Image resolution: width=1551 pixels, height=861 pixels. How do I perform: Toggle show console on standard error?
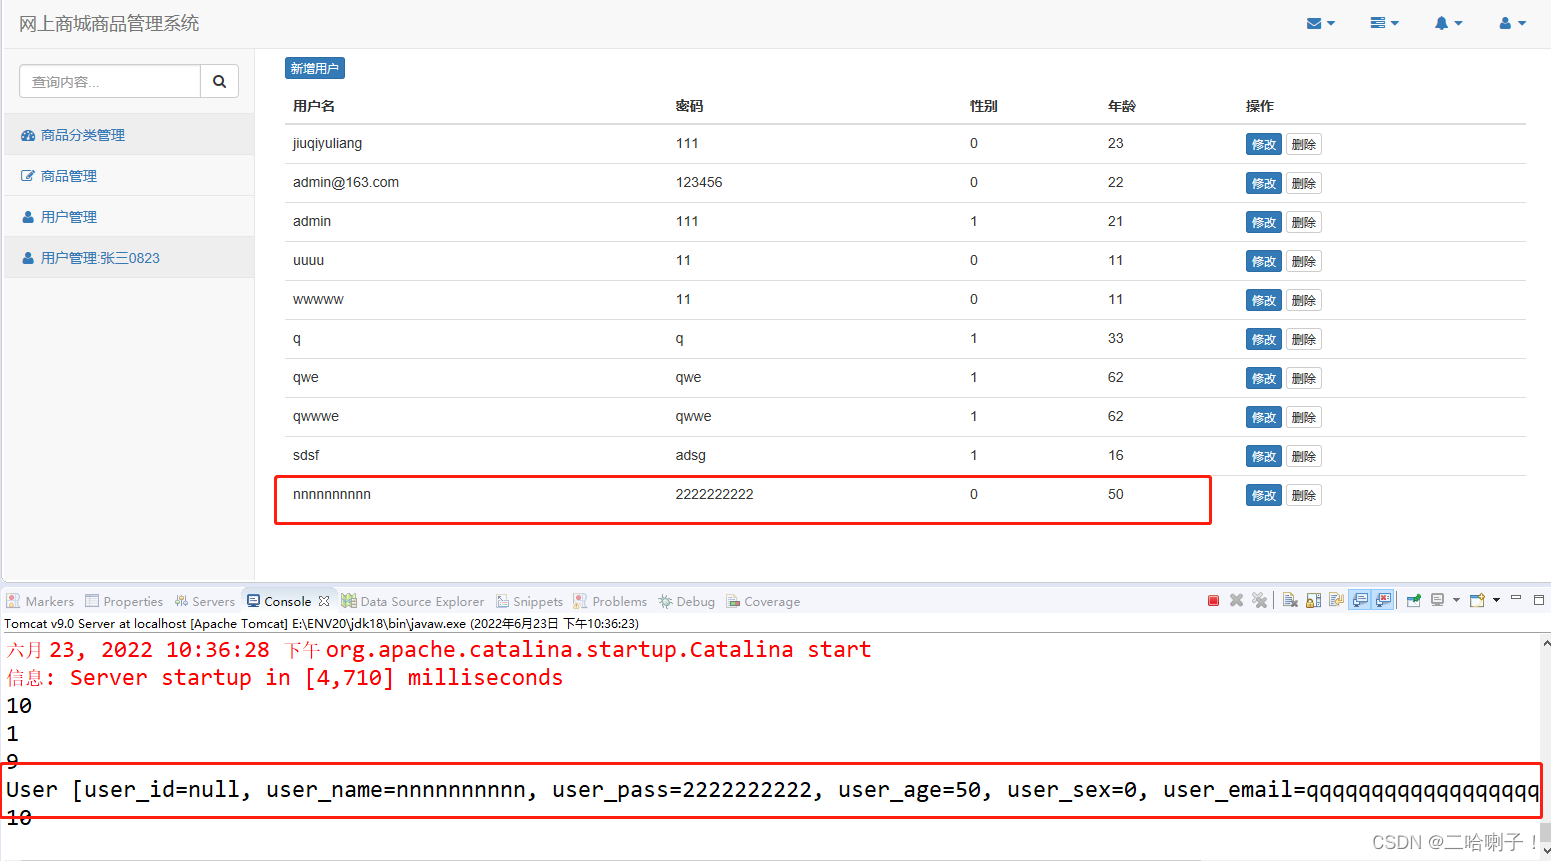click(1383, 600)
